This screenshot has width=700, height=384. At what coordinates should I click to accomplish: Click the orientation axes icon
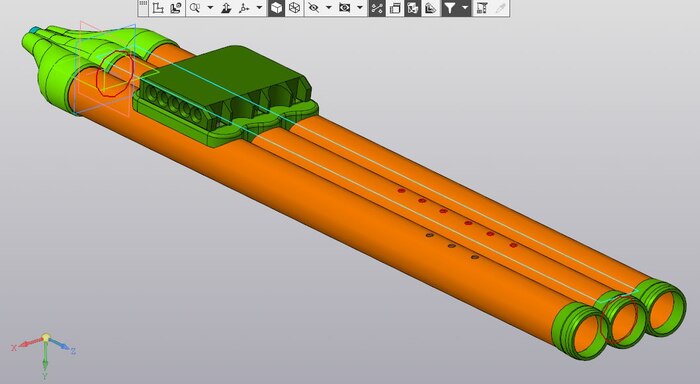pyautogui.click(x=244, y=8)
